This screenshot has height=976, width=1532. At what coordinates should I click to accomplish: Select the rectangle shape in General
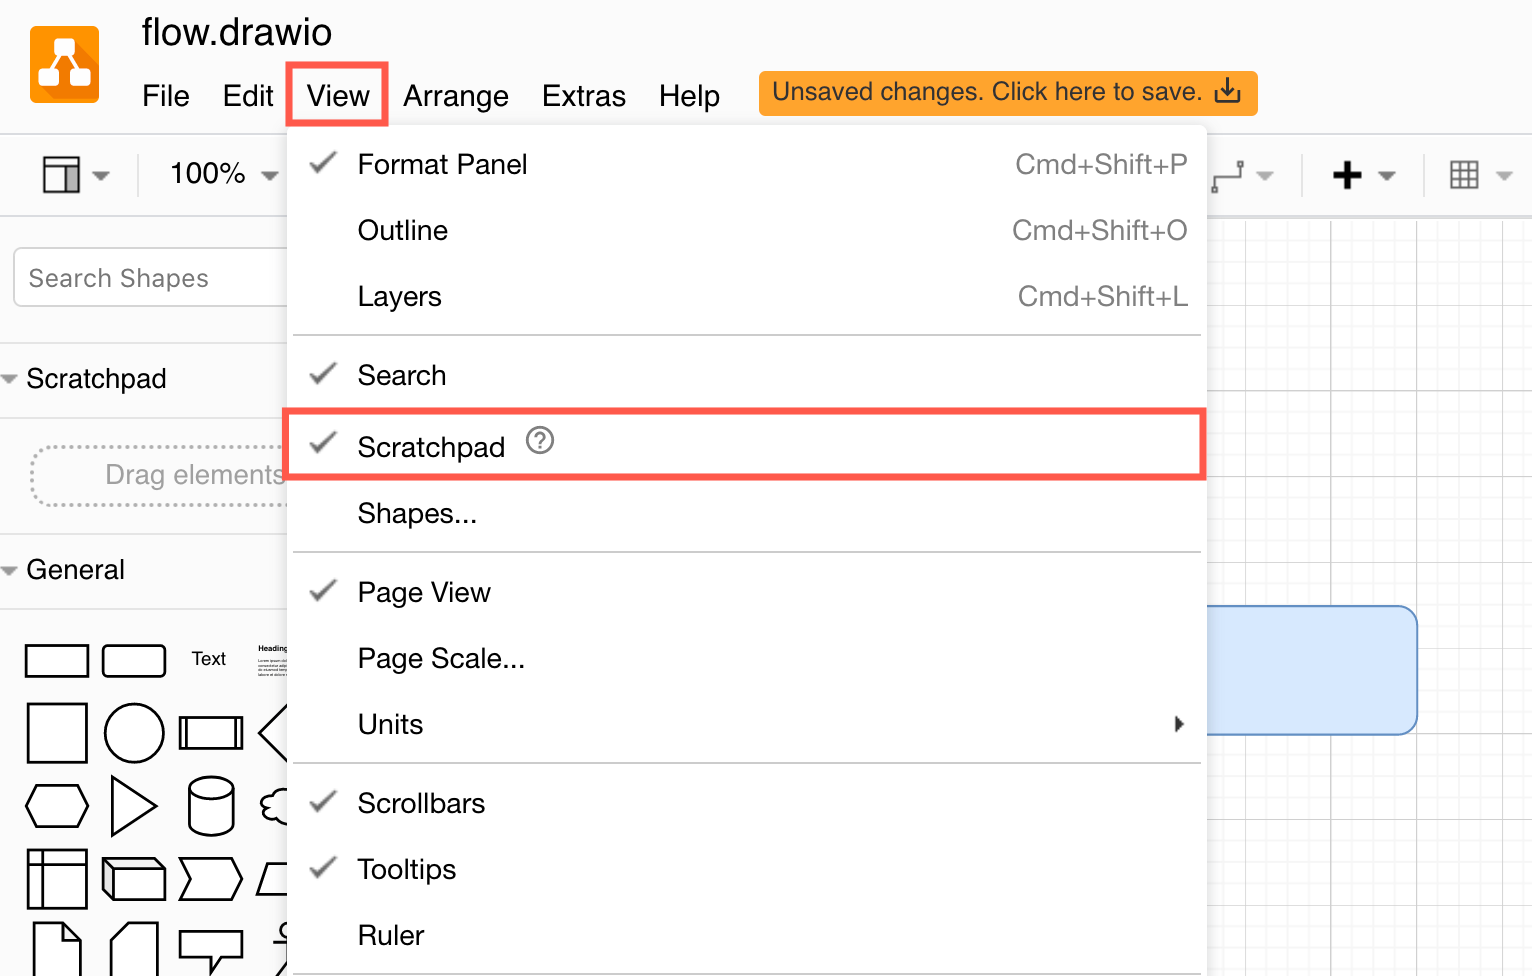57,661
